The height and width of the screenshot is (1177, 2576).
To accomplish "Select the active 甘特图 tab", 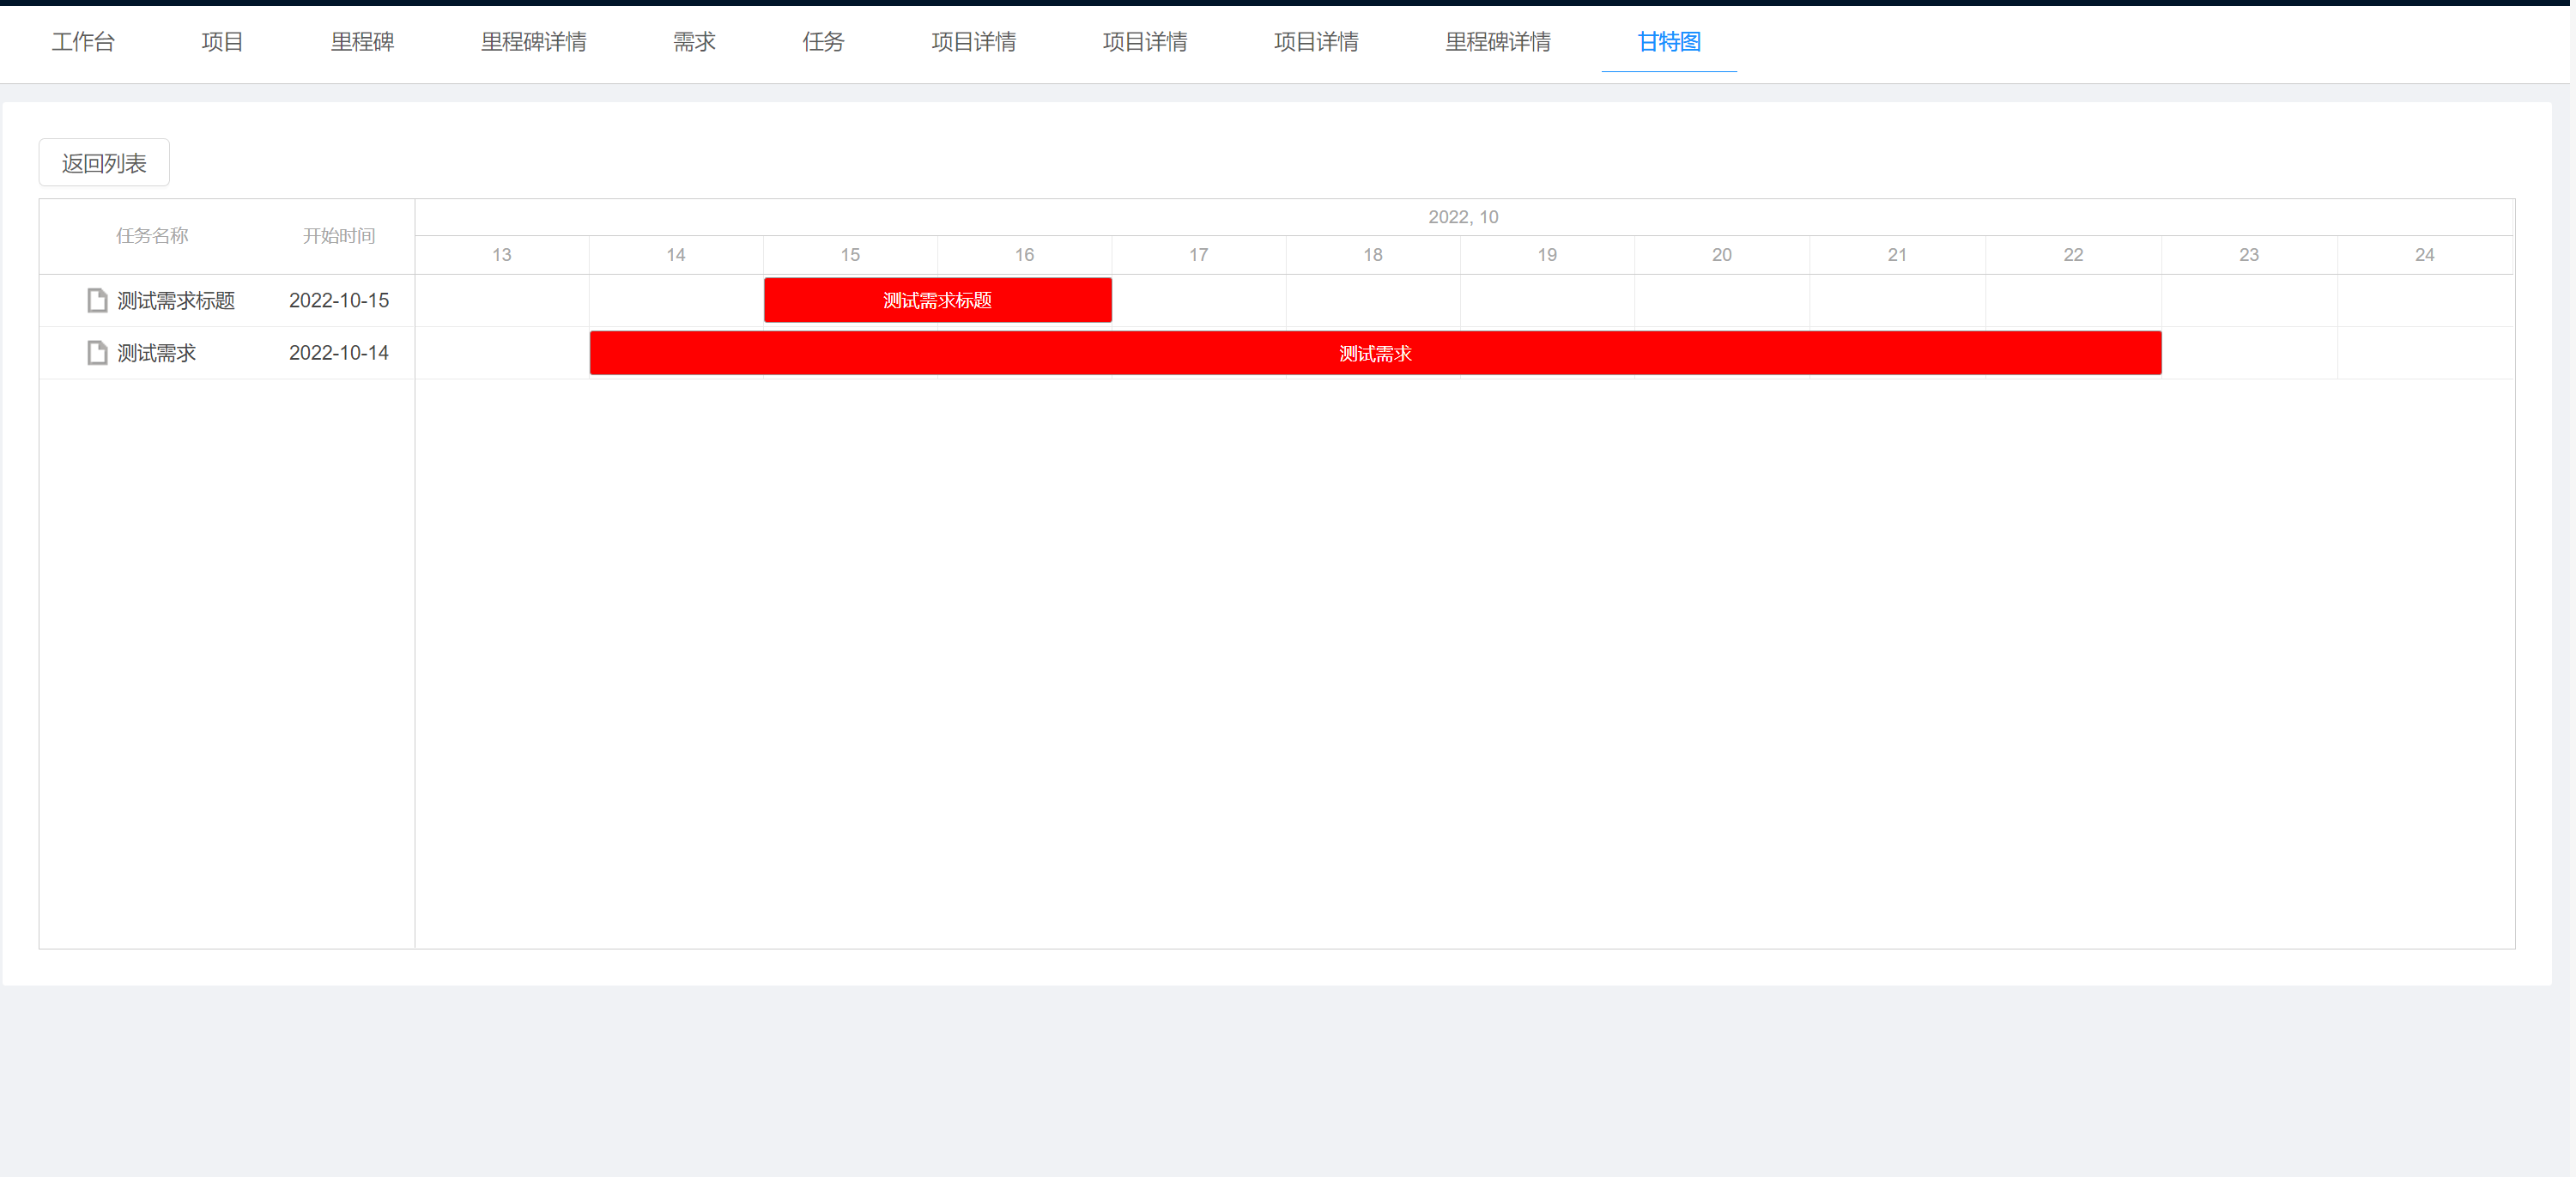I will (x=1669, y=41).
